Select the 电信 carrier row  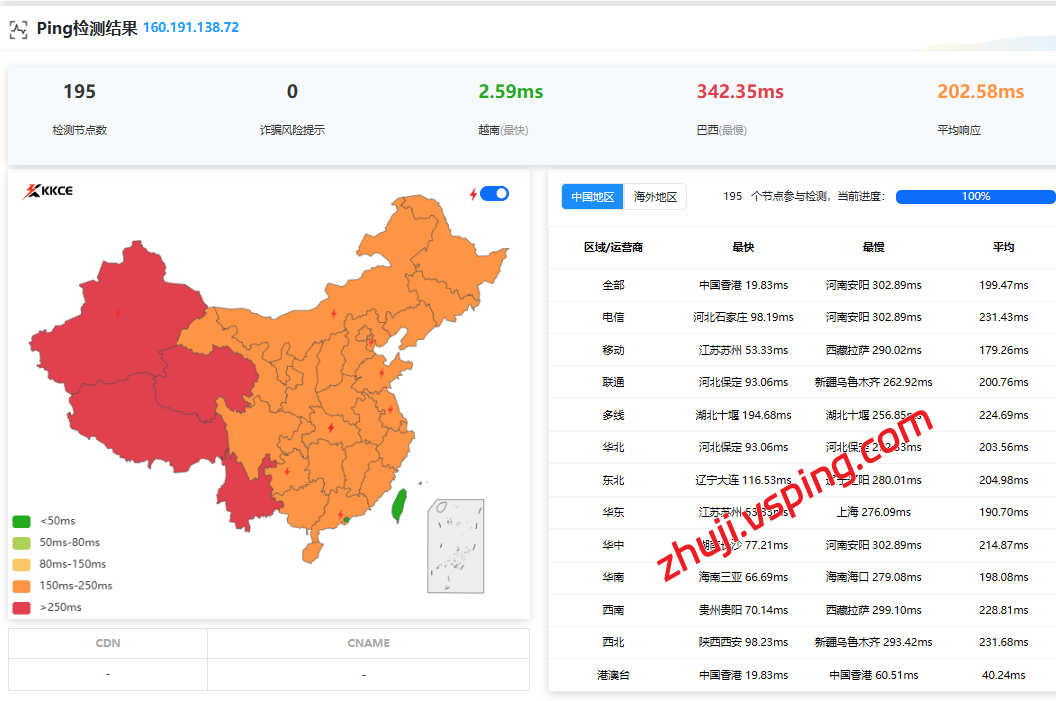613,317
